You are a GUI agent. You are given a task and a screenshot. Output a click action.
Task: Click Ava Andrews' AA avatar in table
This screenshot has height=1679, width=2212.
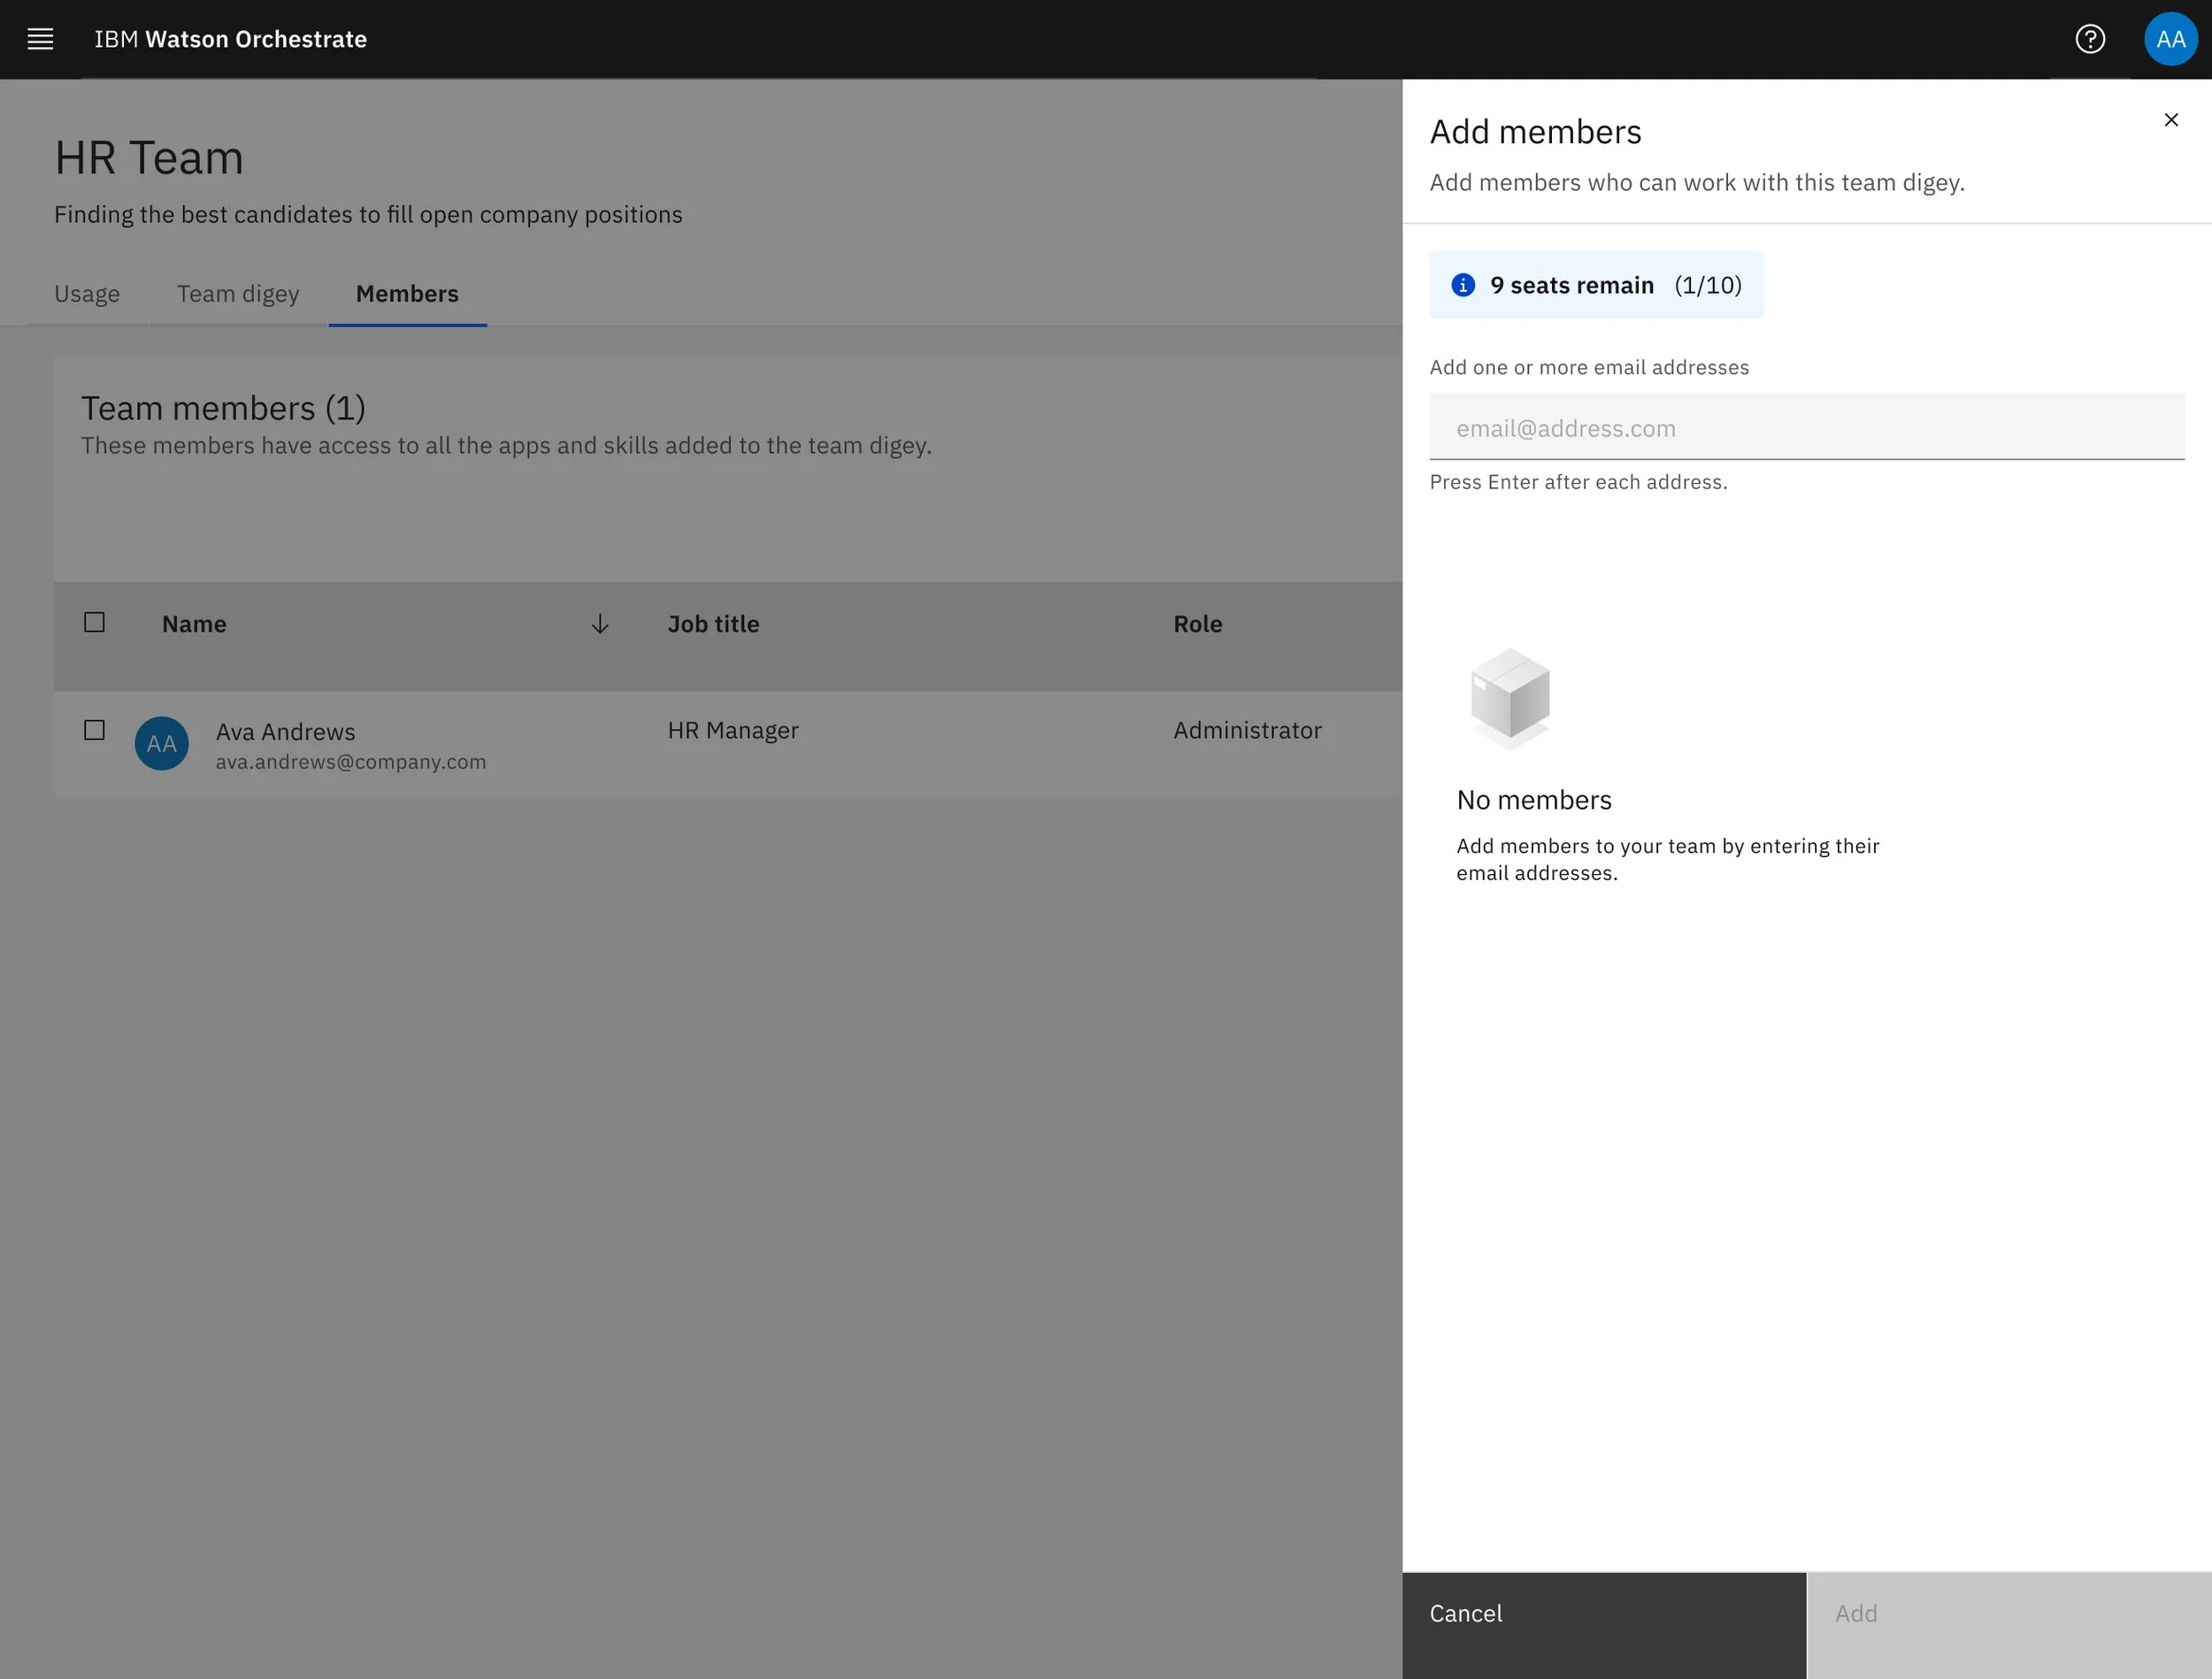tap(162, 743)
